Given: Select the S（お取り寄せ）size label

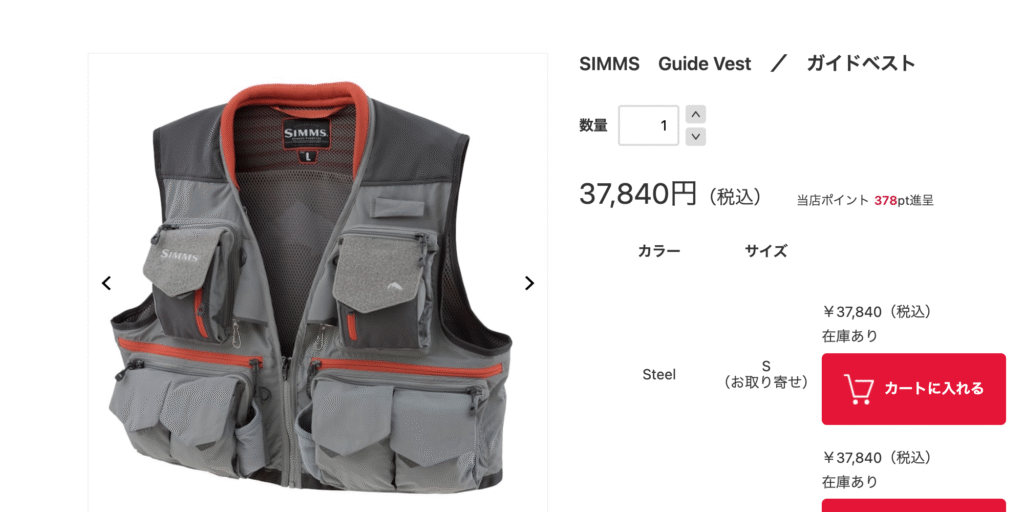Looking at the screenshot, I should tap(765, 374).
